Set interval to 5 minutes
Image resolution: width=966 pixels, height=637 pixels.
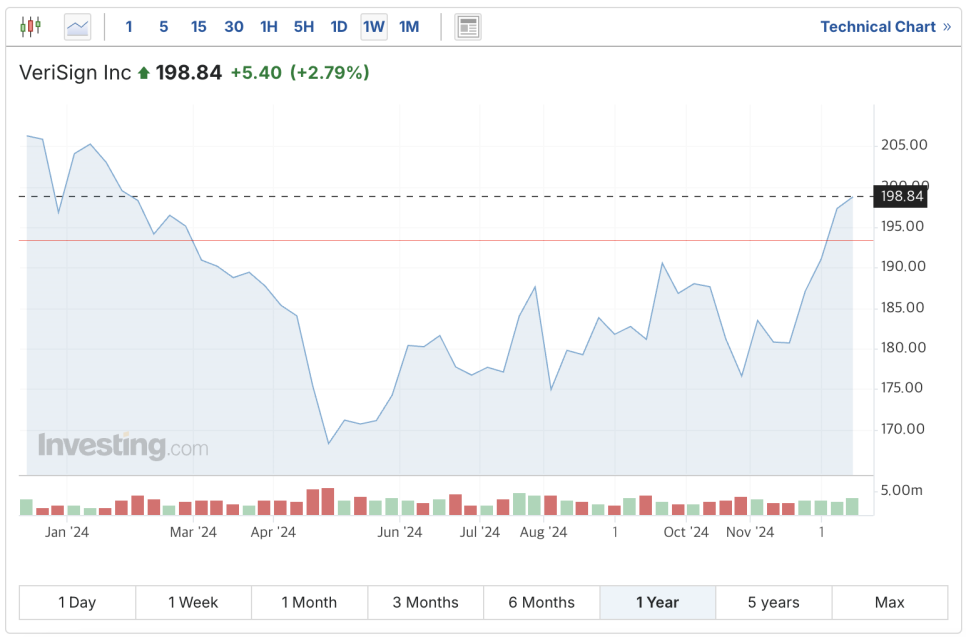click(163, 27)
